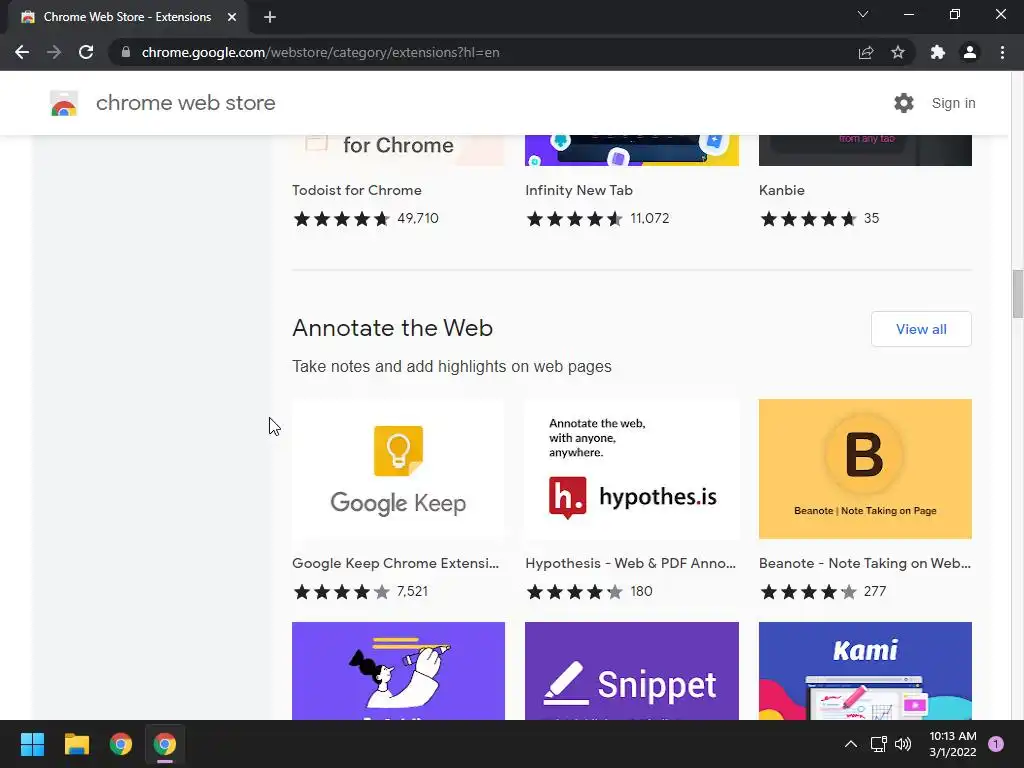Open the network status tray icon
The height and width of the screenshot is (768, 1024).
click(878, 744)
